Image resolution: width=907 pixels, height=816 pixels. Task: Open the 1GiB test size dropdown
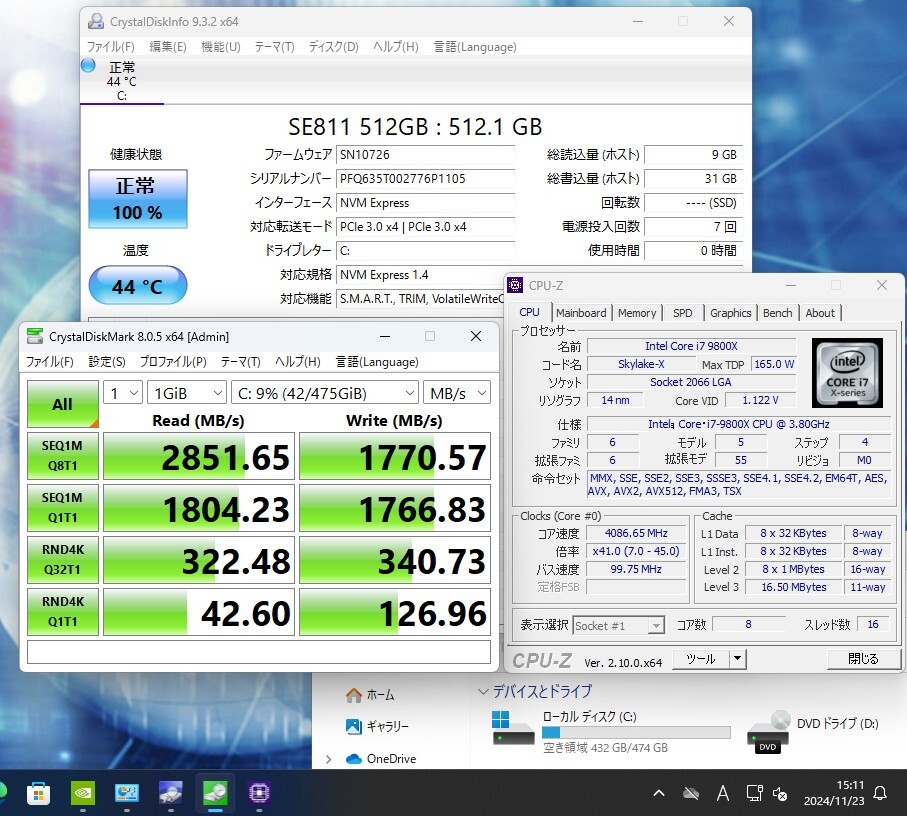(187, 393)
